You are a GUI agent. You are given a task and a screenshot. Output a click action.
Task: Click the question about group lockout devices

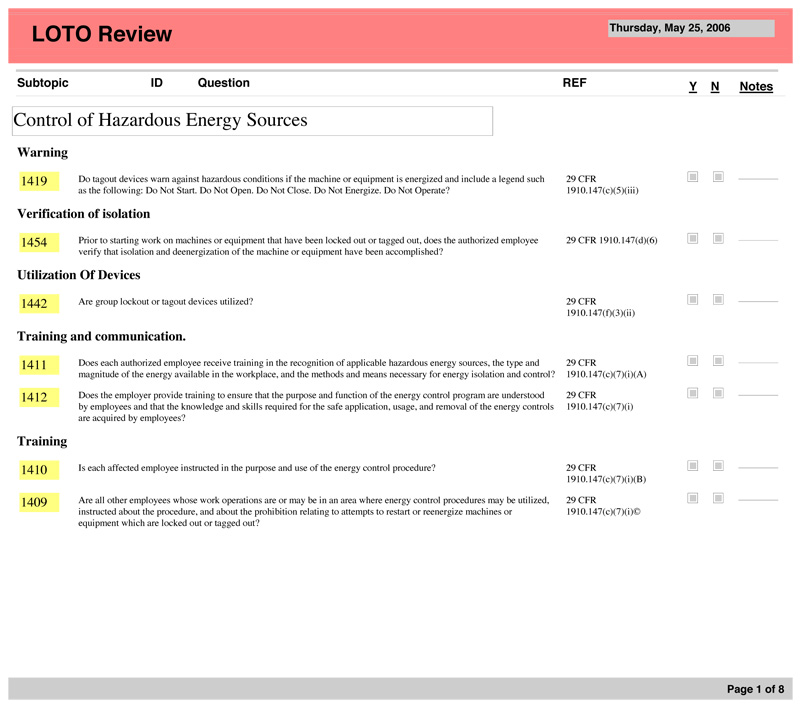pos(166,301)
